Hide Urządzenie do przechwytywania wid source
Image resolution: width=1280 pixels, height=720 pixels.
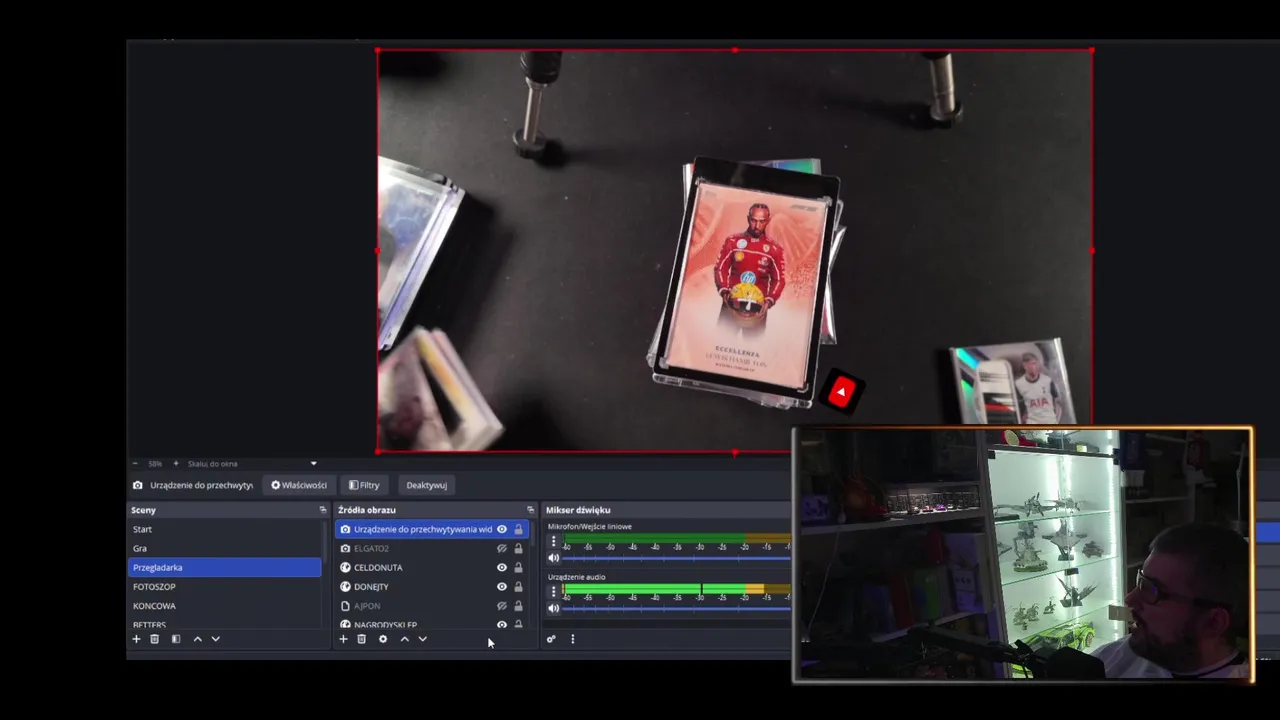(x=502, y=529)
